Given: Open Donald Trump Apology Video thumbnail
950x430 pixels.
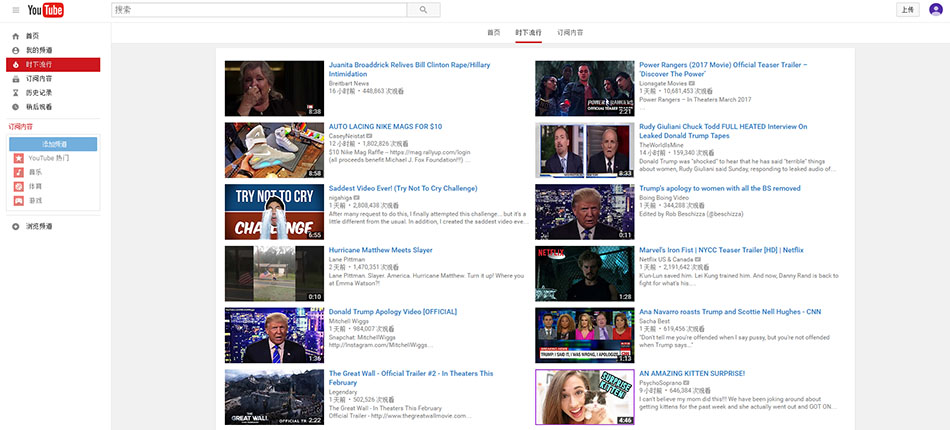Looking at the screenshot, I should click(x=274, y=336).
